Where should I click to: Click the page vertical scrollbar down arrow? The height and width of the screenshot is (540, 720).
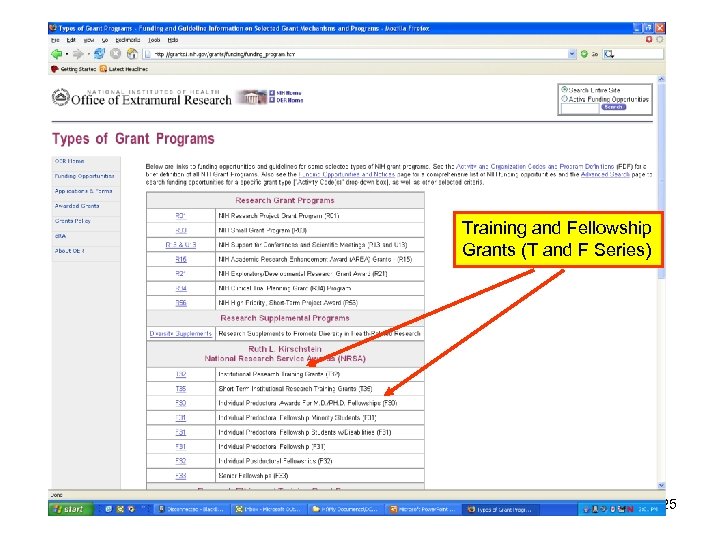tap(661, 485)
